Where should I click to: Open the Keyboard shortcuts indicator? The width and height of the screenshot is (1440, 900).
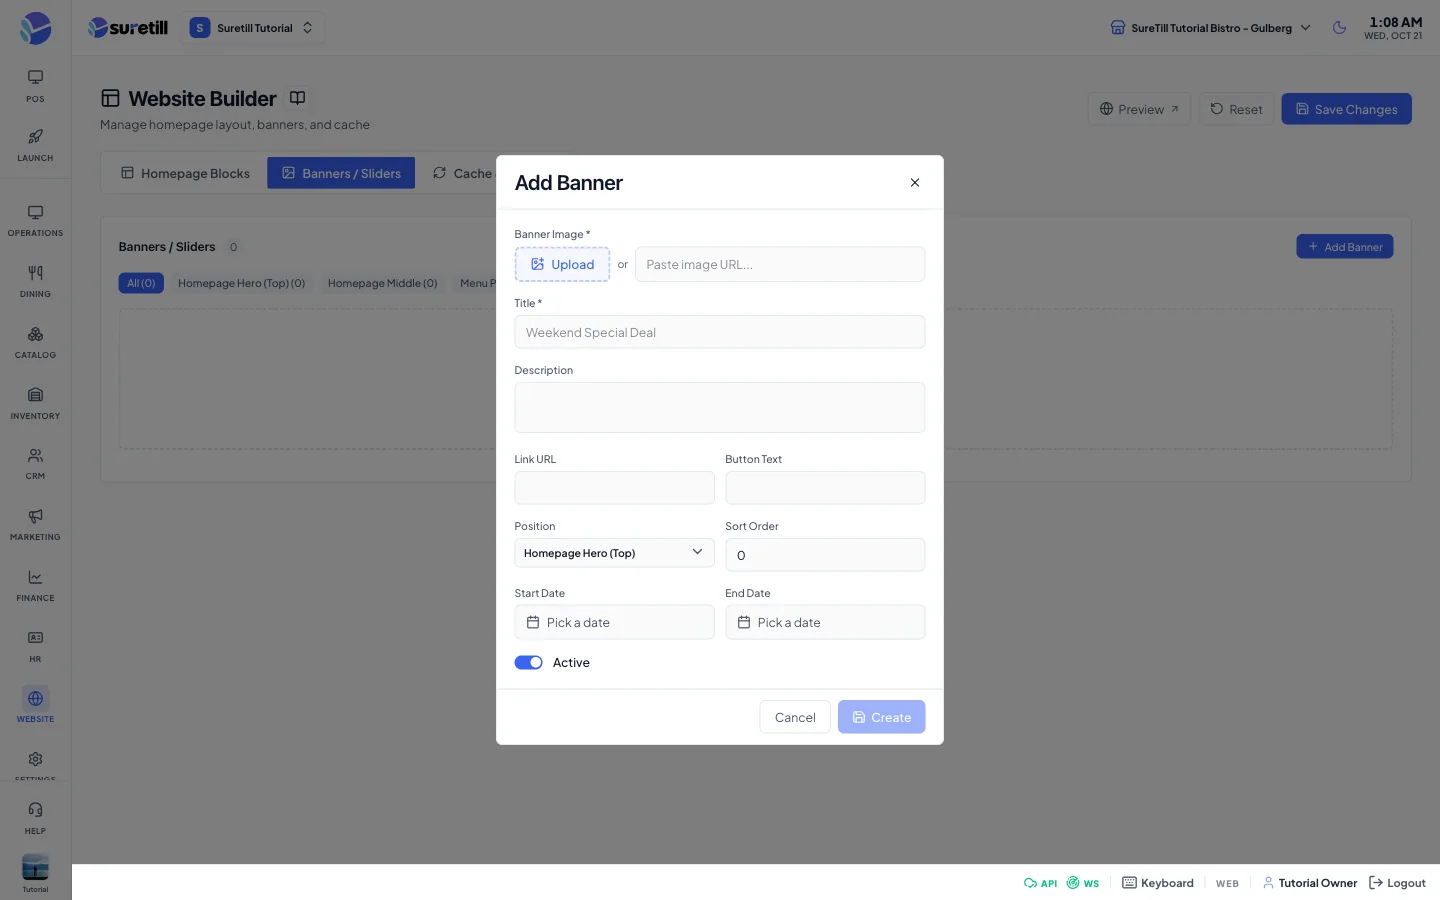(x=1158, y=883)
